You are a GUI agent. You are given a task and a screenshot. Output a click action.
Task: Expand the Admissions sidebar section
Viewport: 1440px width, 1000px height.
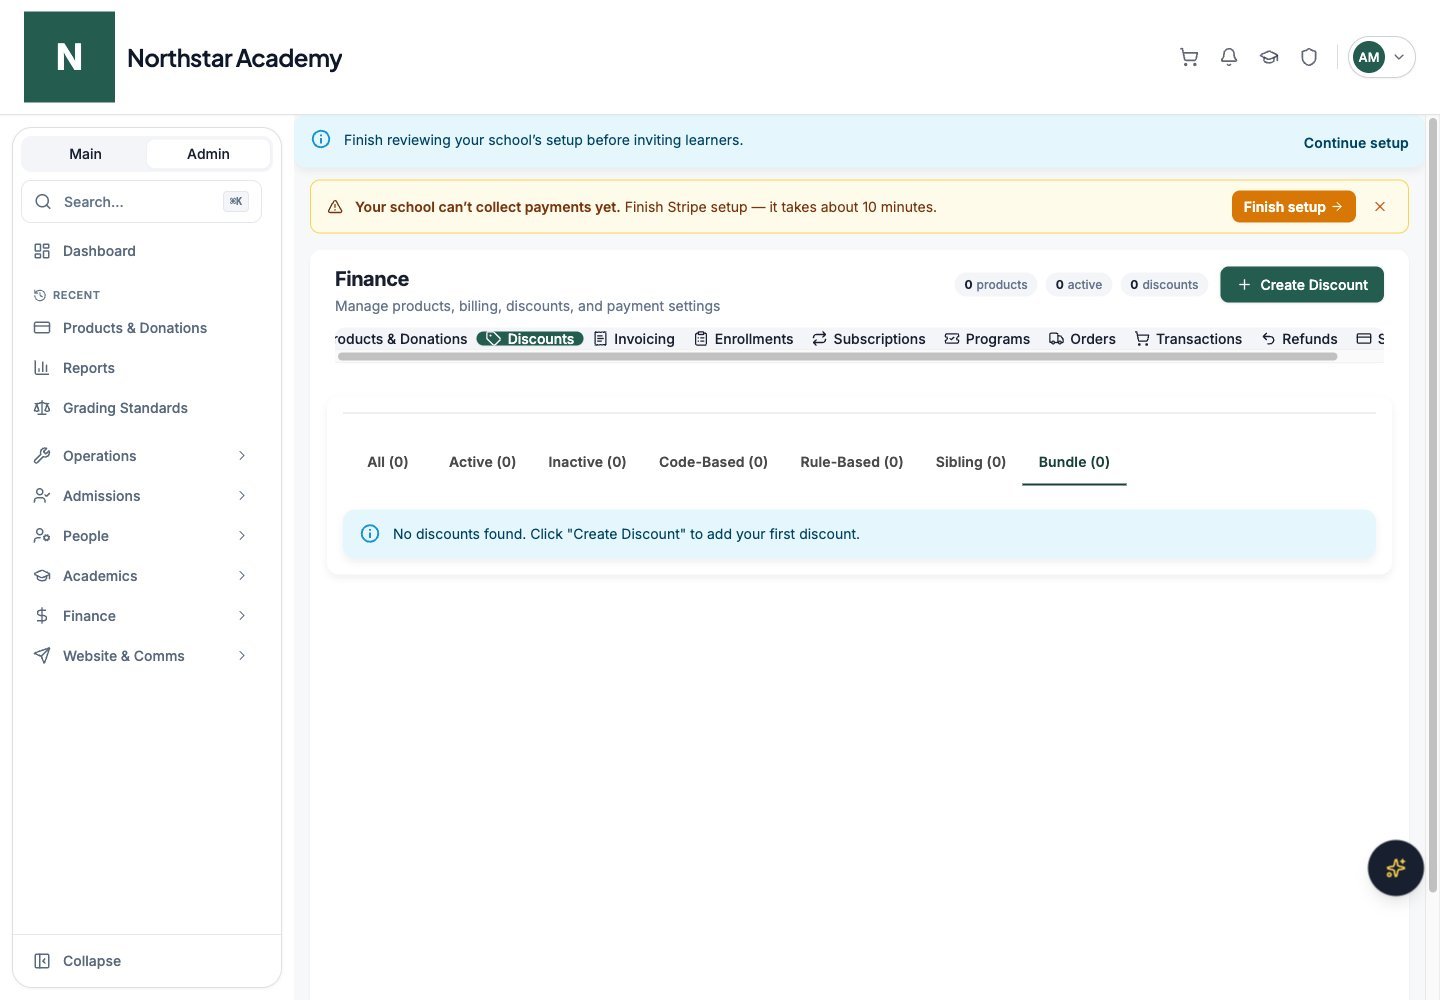141,496
